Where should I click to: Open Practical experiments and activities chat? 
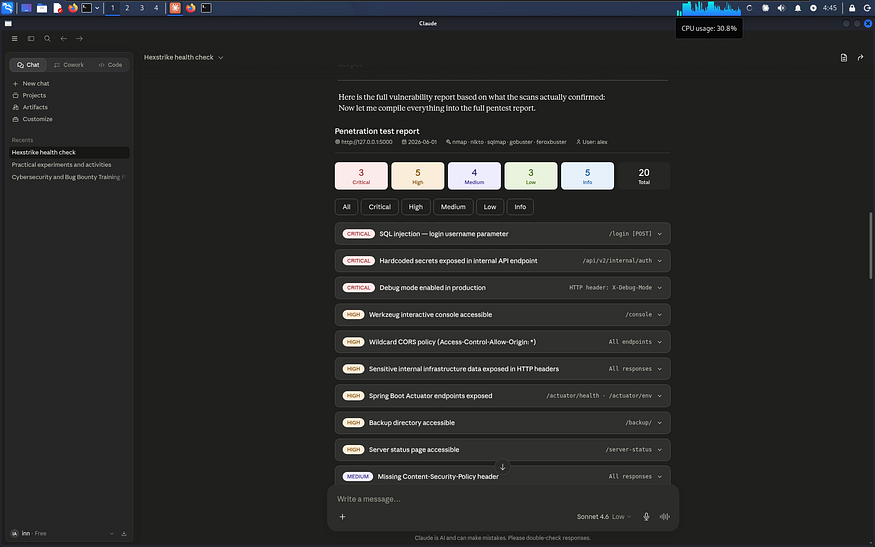69,165
